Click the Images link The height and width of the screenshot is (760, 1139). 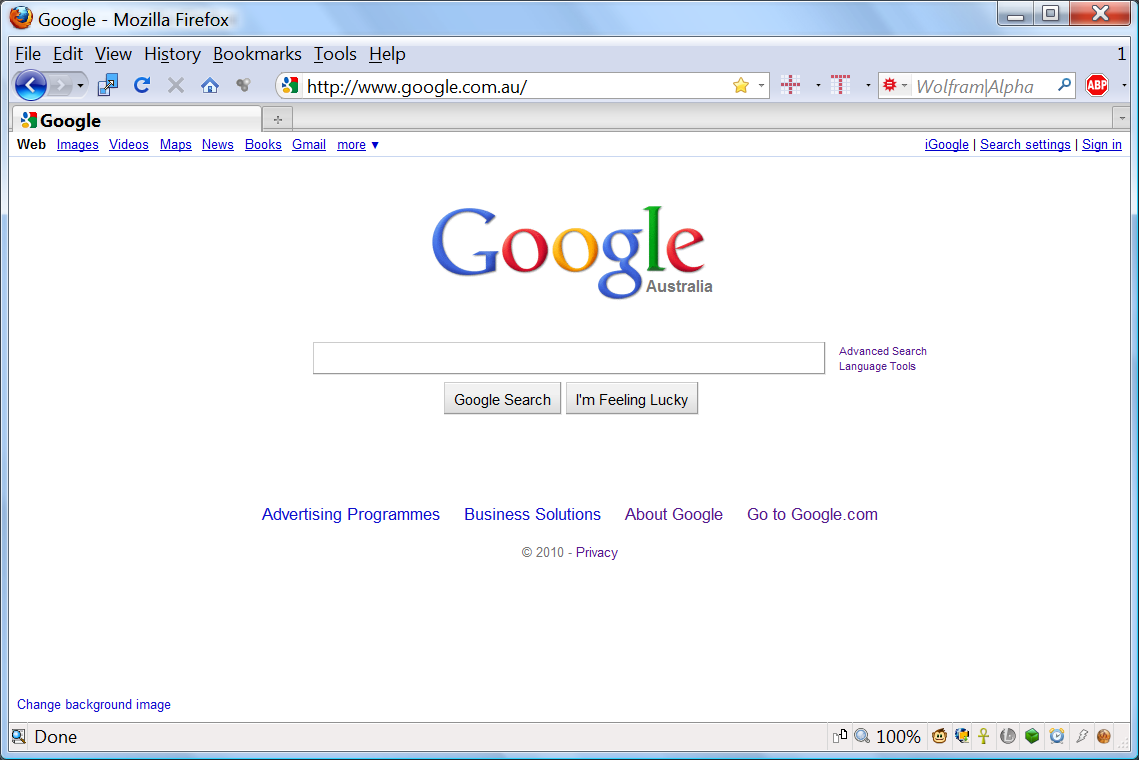click(78, 145)
